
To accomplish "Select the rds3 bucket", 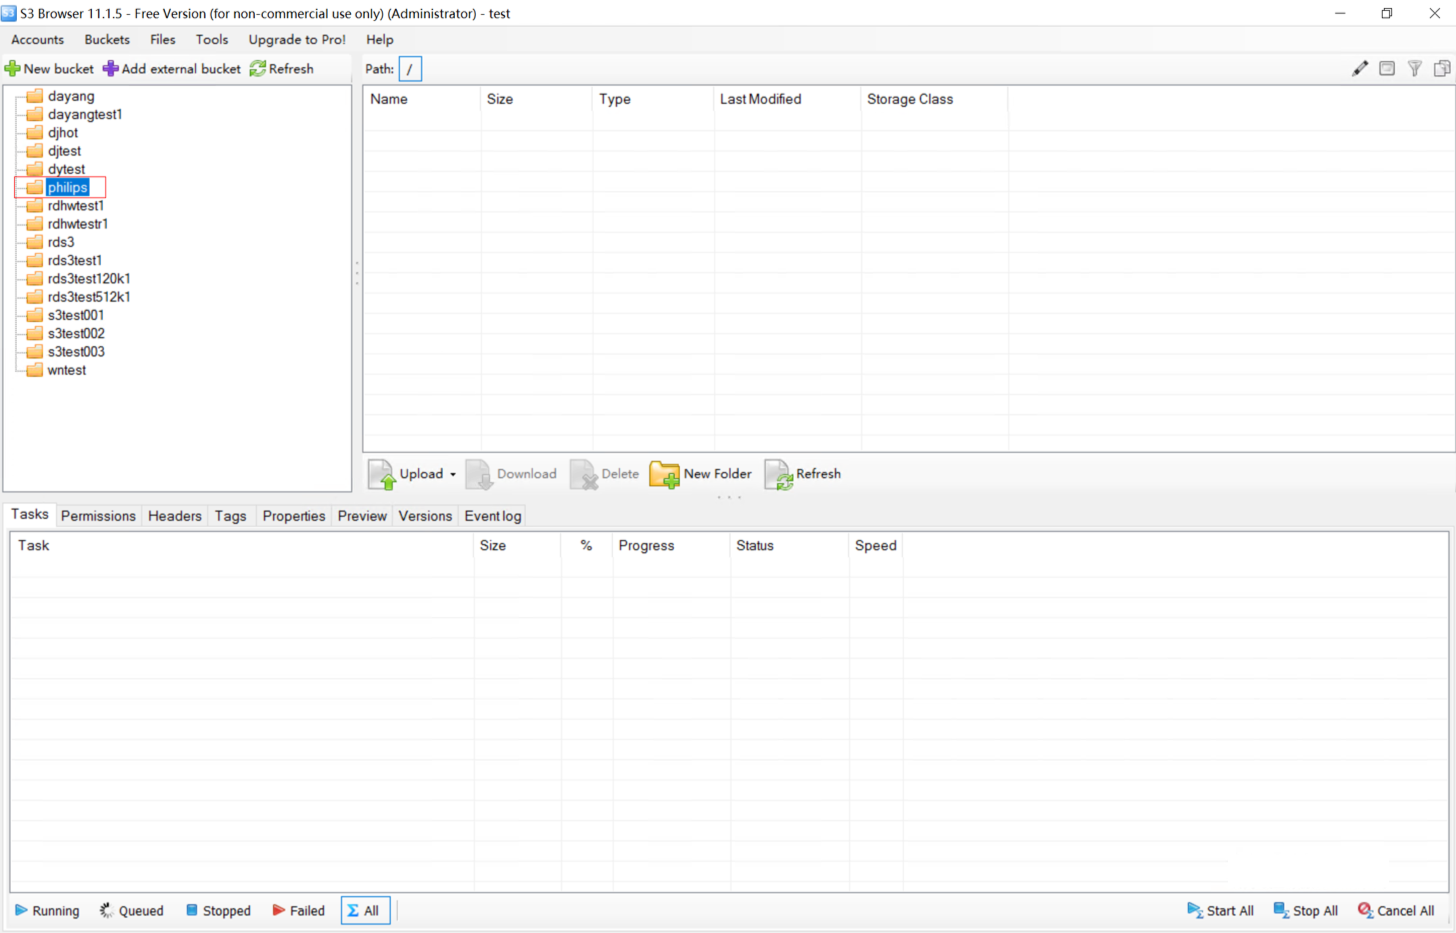I will [x=61, y=242].
